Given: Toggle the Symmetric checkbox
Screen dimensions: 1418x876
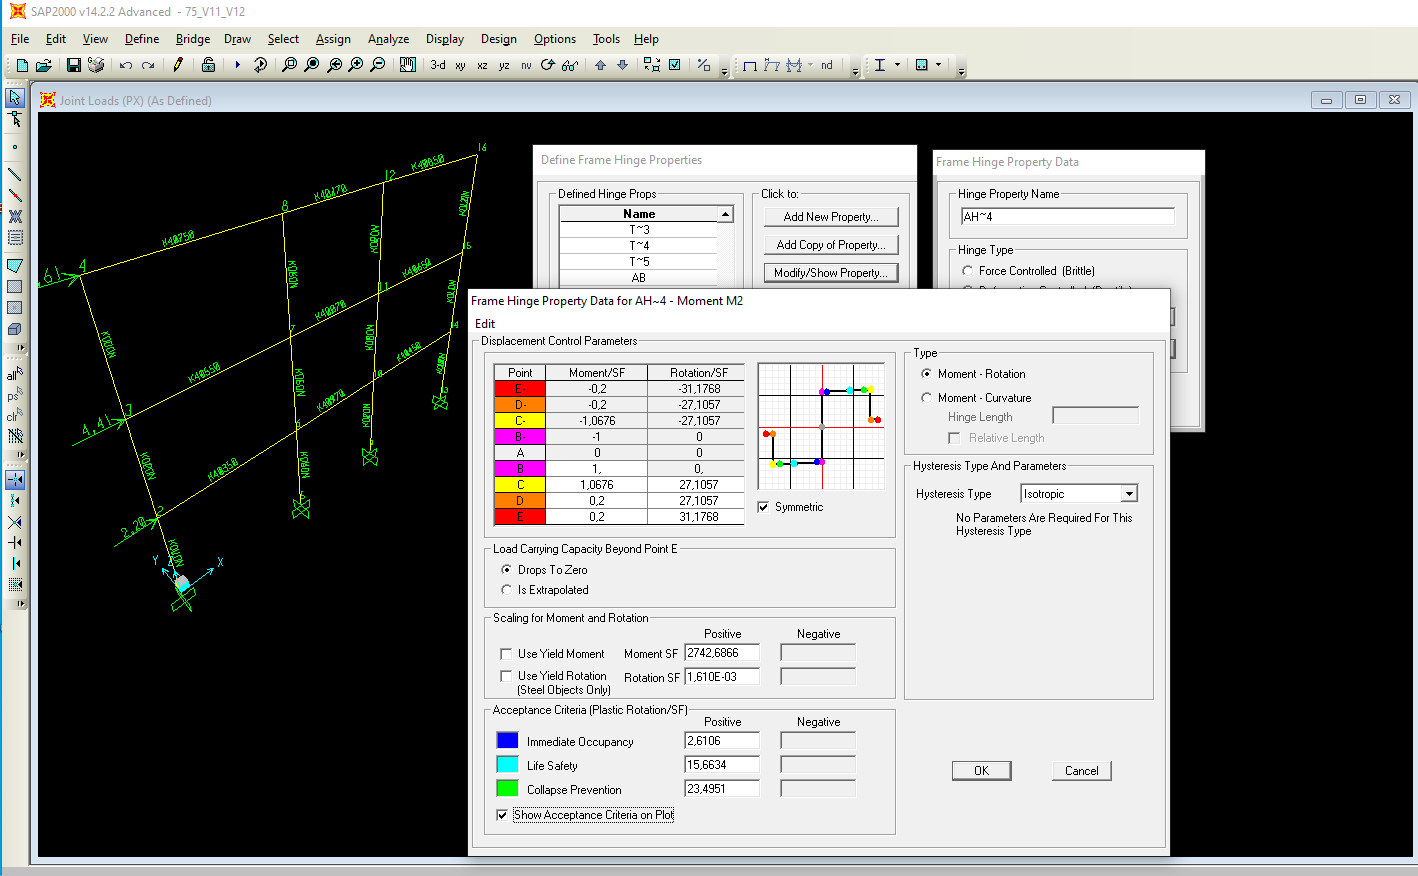Looking at the screenshot, I should (x=763, y=507).
